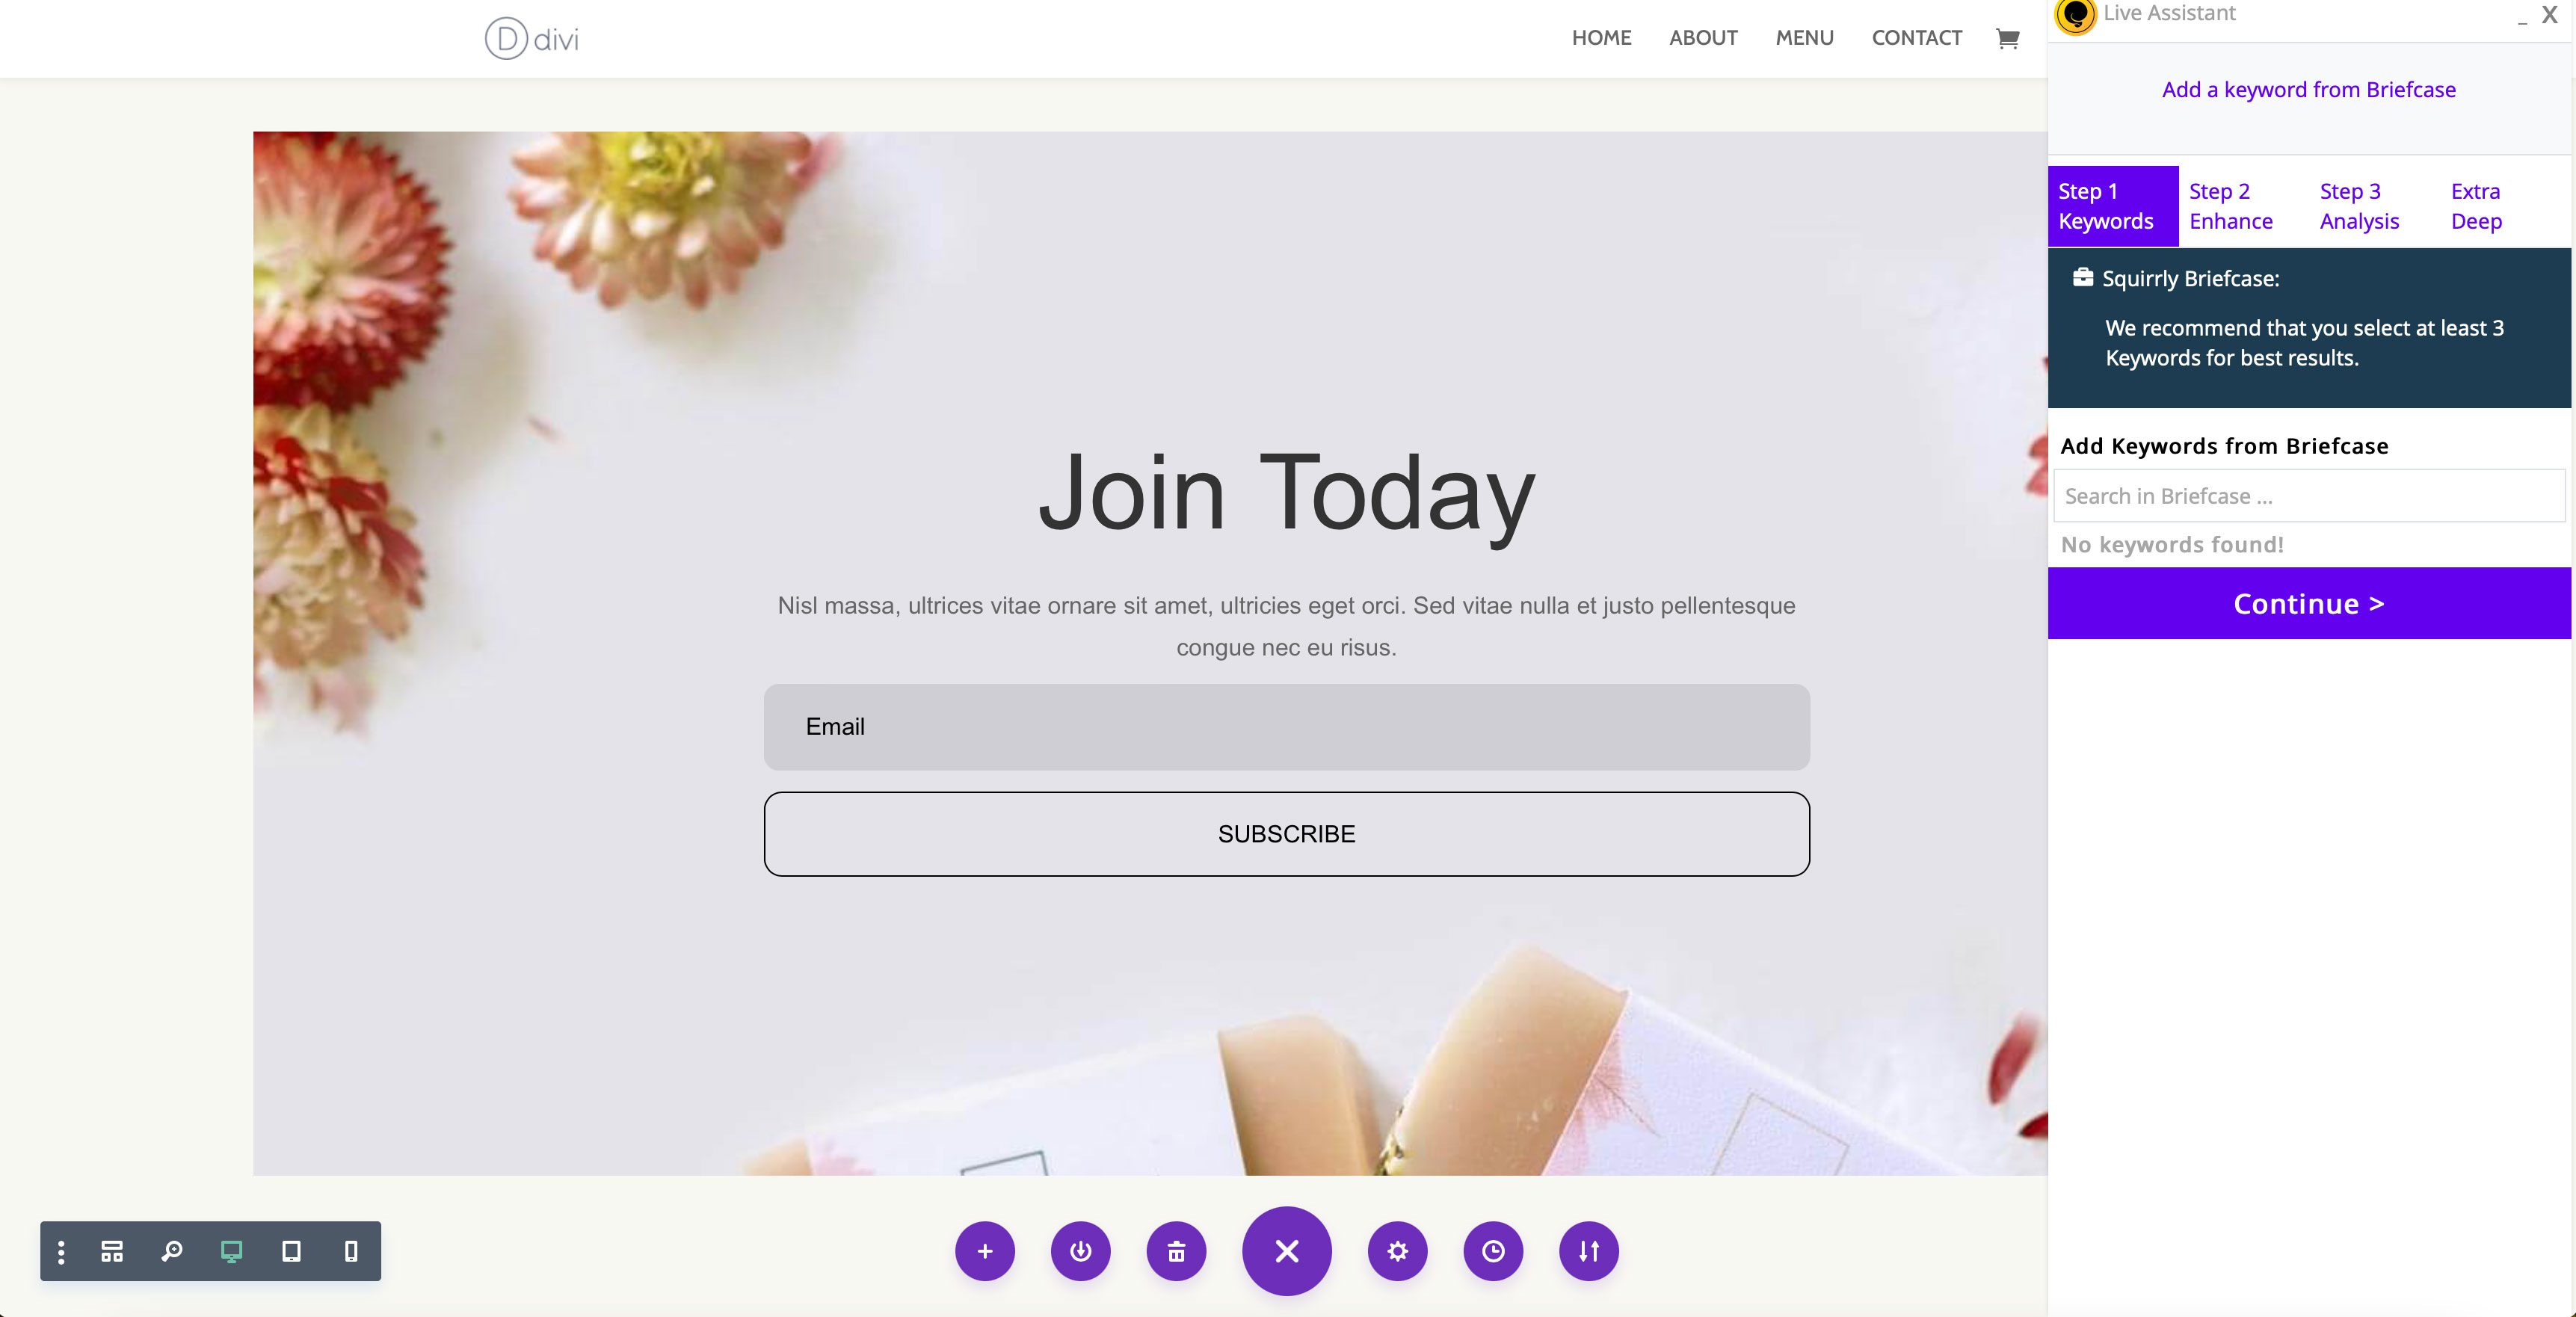Viewport: 2576px width, 1317px height.
Task: Toggle the save/undo X icon
Action: pyautogui.click(x=1287, y=1250)
